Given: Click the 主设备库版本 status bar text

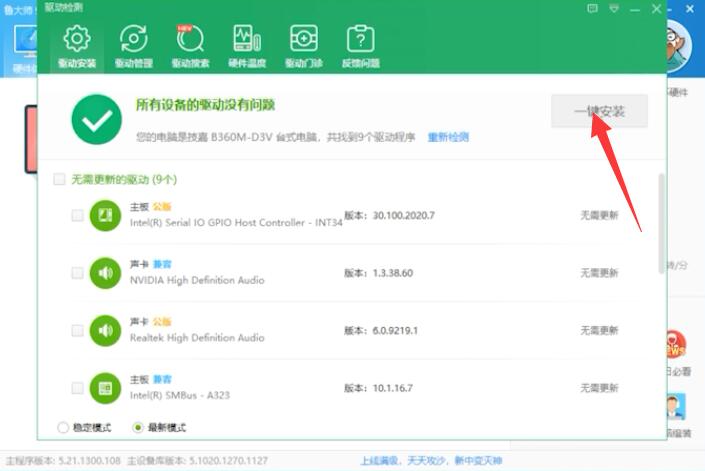Looking at the screenshot, I should 197,461.
